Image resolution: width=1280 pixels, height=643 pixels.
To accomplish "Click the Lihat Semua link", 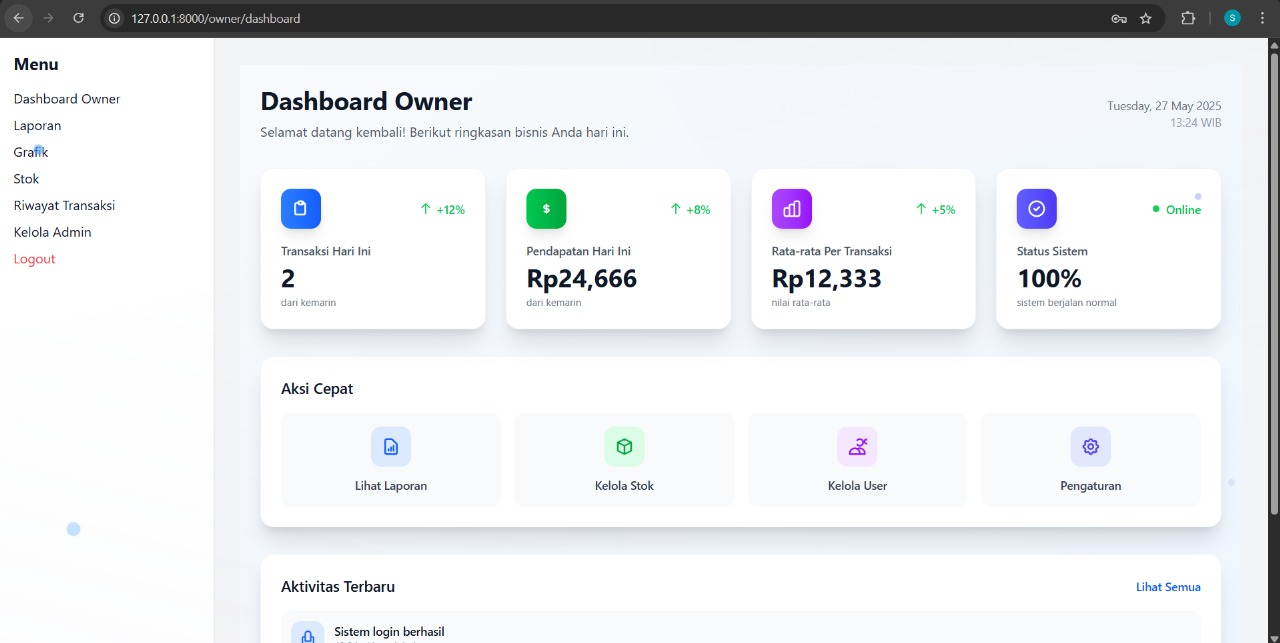I will pos(1168,587).
